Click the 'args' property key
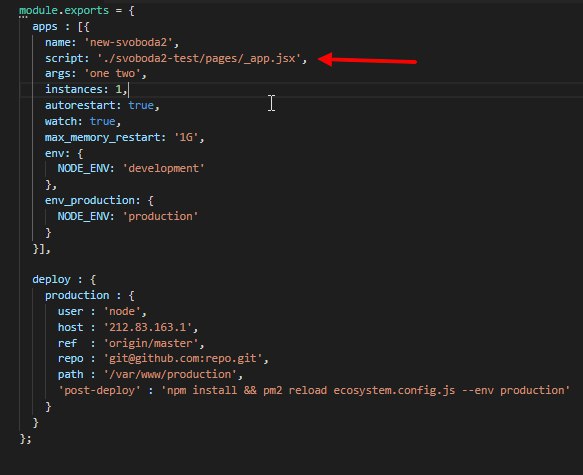This screenshot has height=475, width=583. point(58,74)
